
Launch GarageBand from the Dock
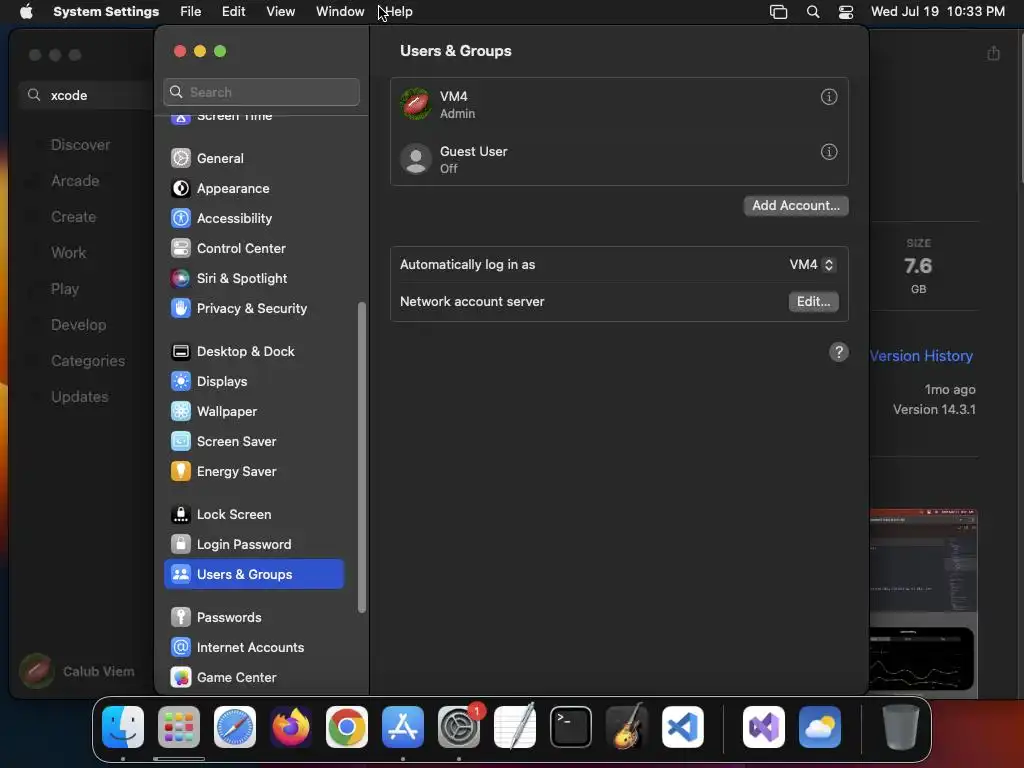tap(627, 727)
